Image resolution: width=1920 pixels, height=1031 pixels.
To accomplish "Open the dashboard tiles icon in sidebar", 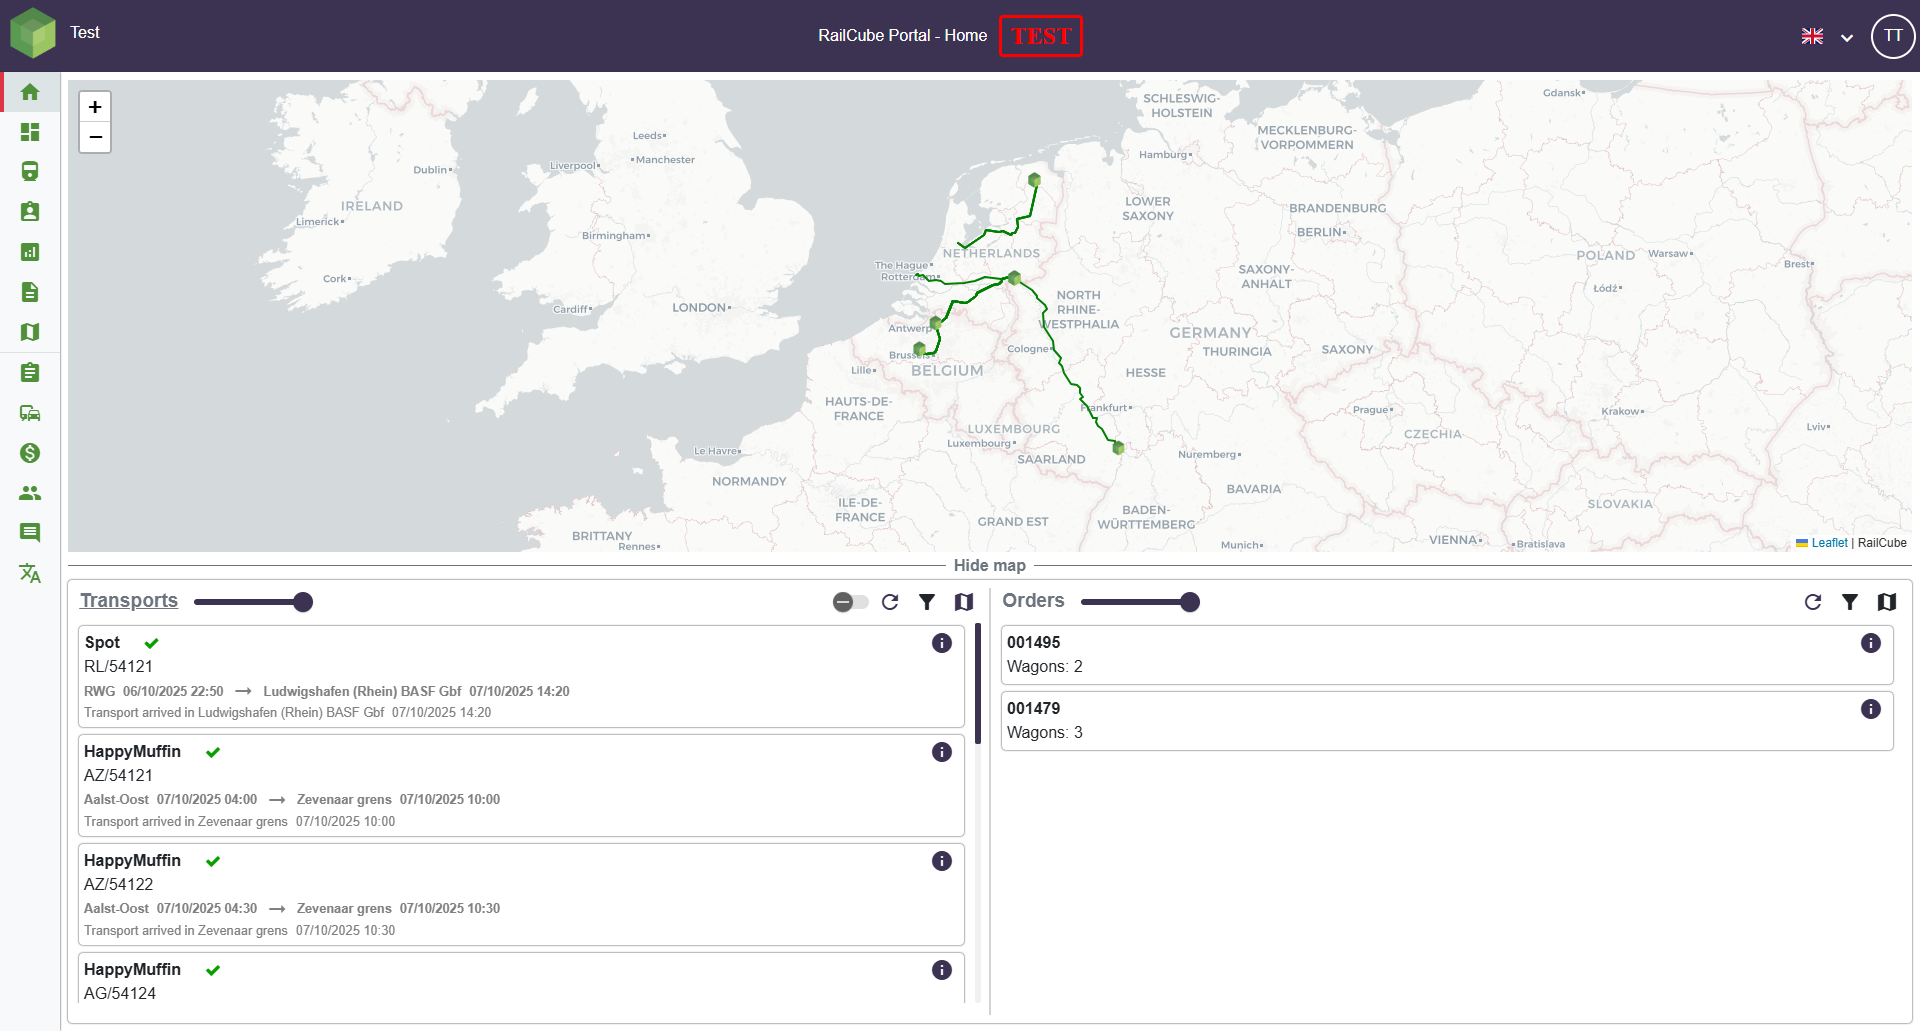I will [x=30, y=132].
